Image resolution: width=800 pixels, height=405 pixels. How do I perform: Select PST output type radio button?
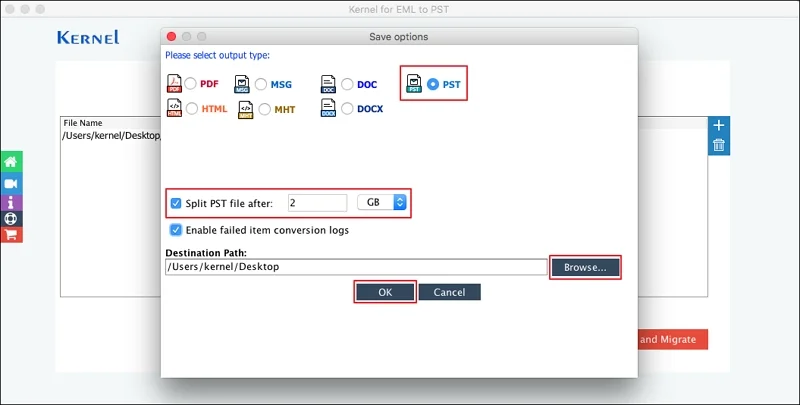(433, 84)
